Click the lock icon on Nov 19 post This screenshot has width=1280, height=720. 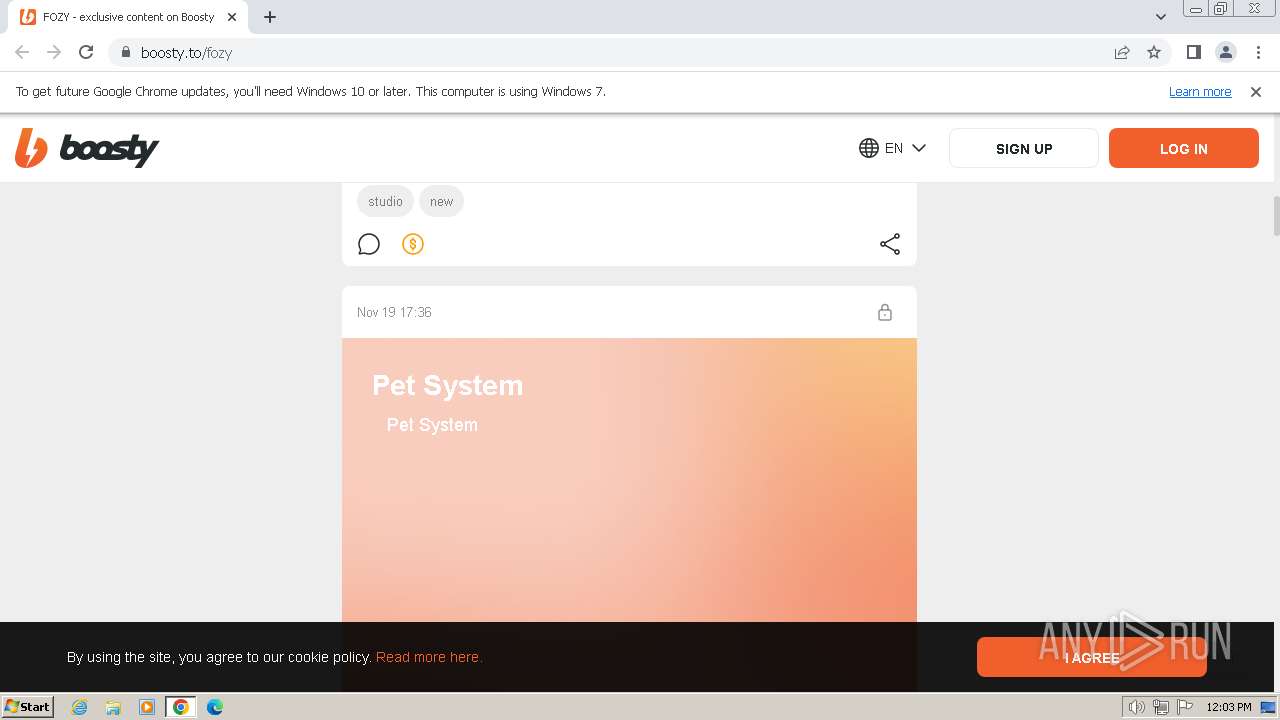885,312
